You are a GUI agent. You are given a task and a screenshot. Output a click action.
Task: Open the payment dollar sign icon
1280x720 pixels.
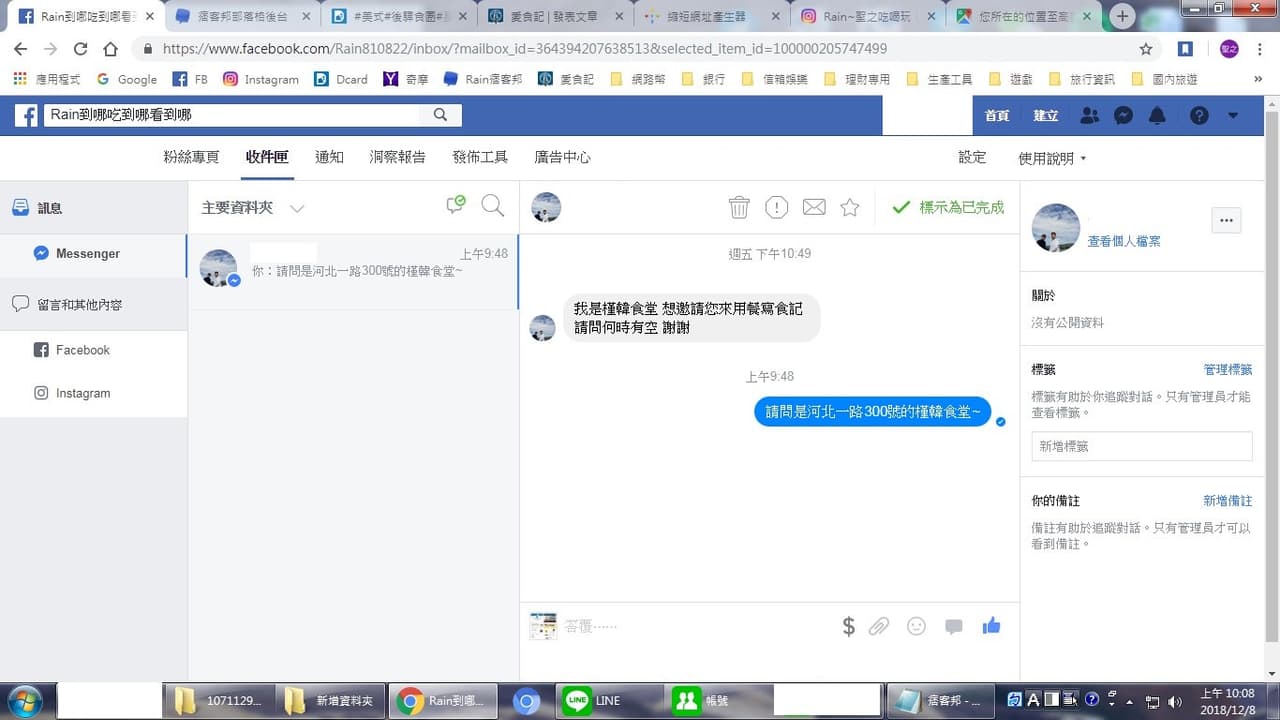[x=848, y=626]
